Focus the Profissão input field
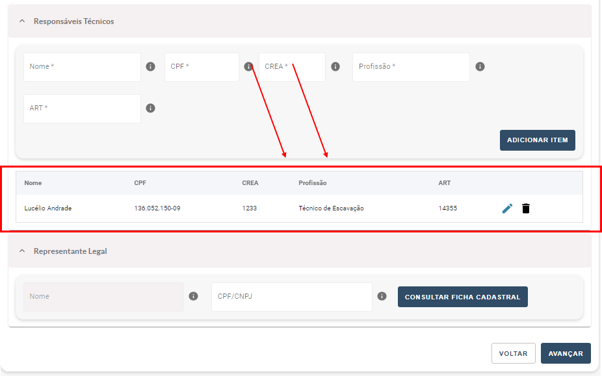 (411, 67)
